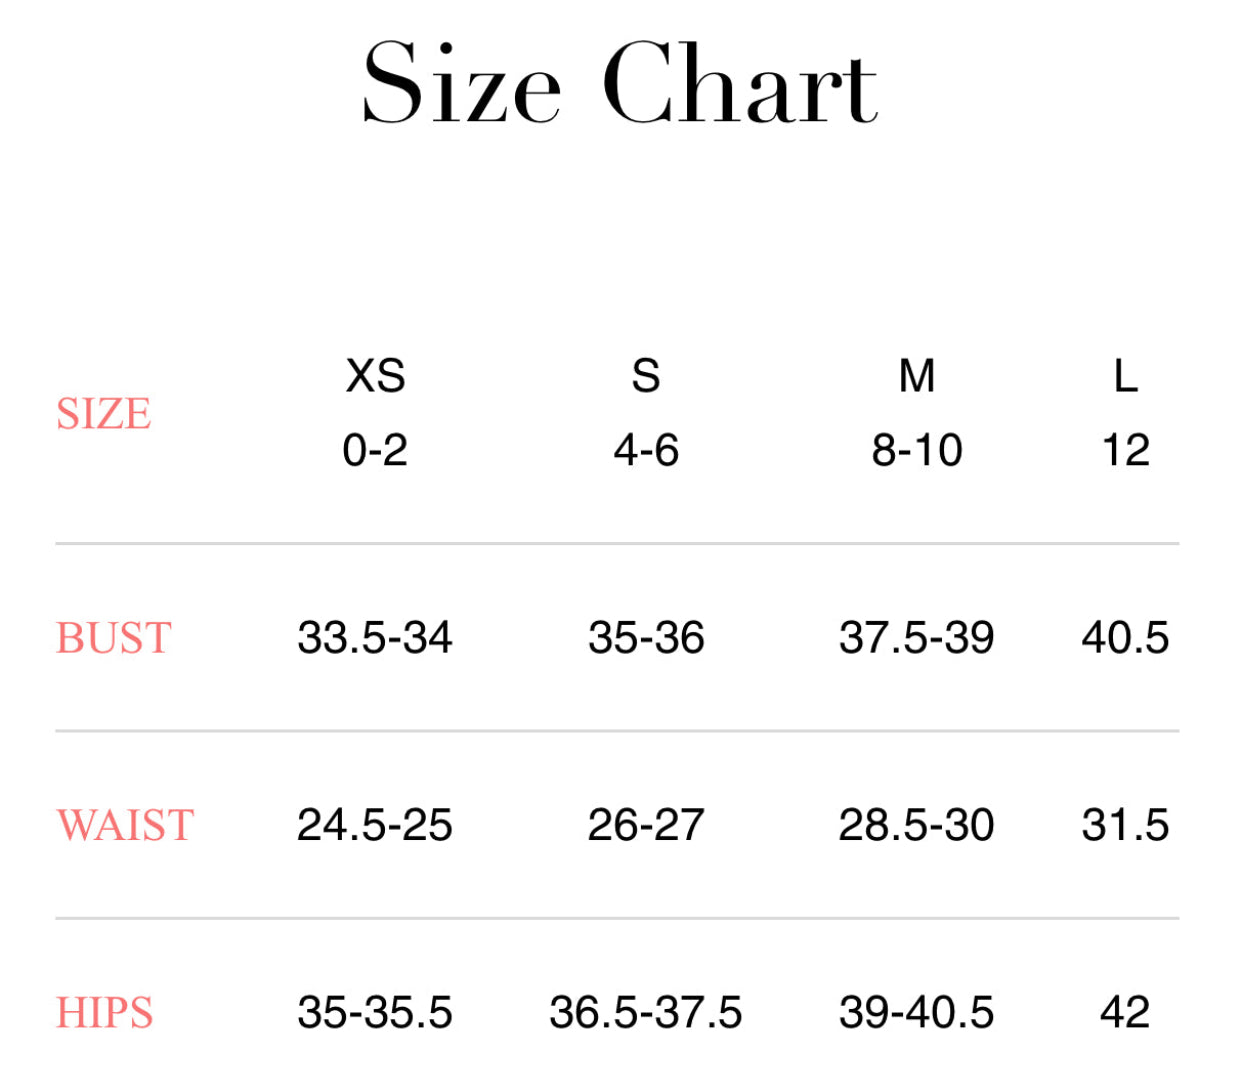Image resolution: width=1242 pixels, height=1091 pixels.
Task: Click the 31.5 waist measurement
Action: point(1125,825)
